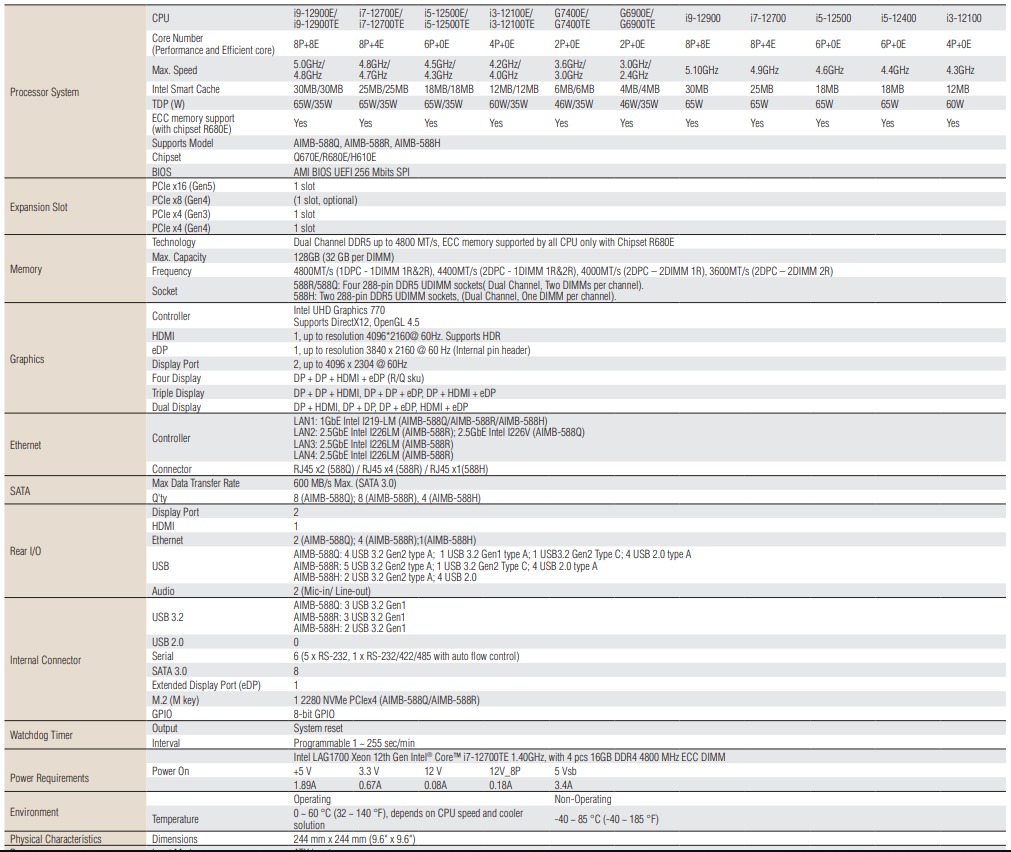Image resolution: width=1011 pixels, height=852 pixels.
Task: Click the 'SATA' section label
Action: [x=20, y=491]
